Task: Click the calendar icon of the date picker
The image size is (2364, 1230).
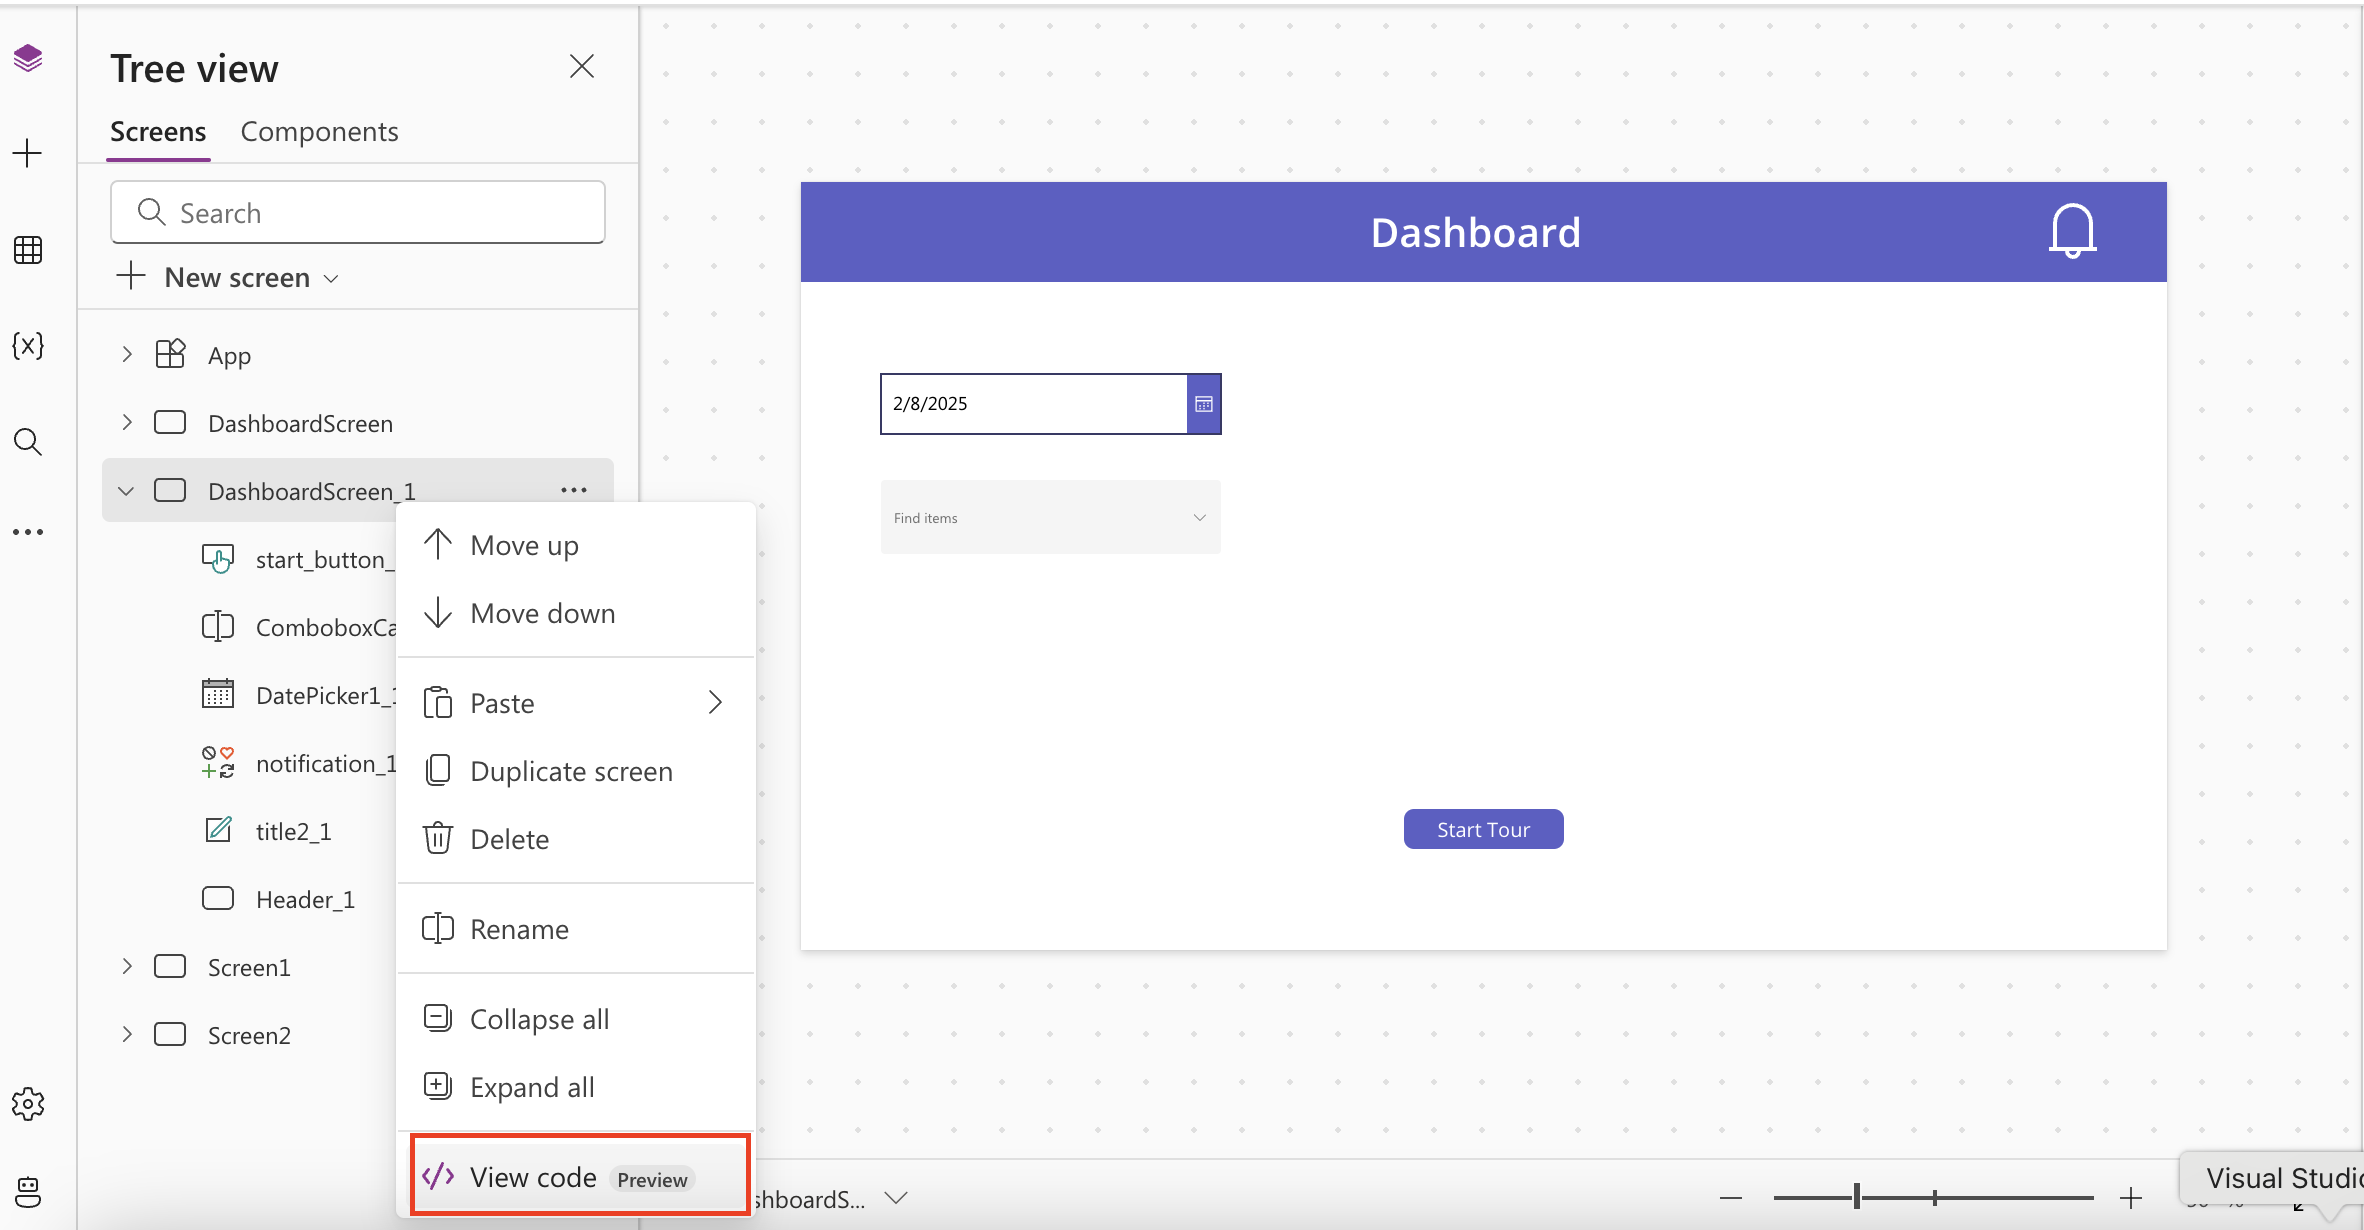Action: (x=1204, y=404)
